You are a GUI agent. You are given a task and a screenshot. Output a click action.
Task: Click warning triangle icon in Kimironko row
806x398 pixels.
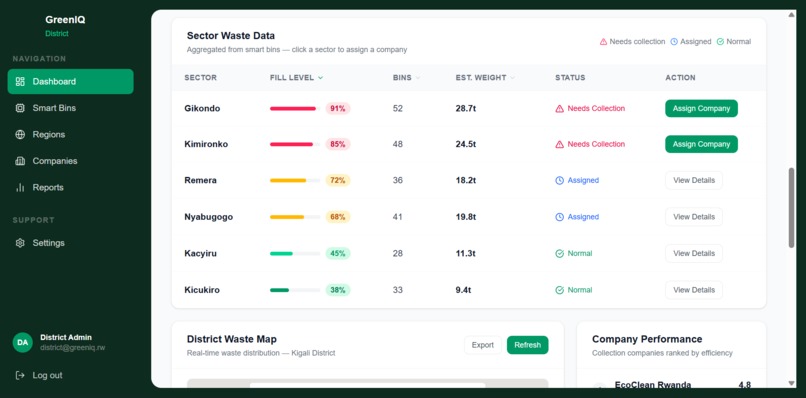560,144
